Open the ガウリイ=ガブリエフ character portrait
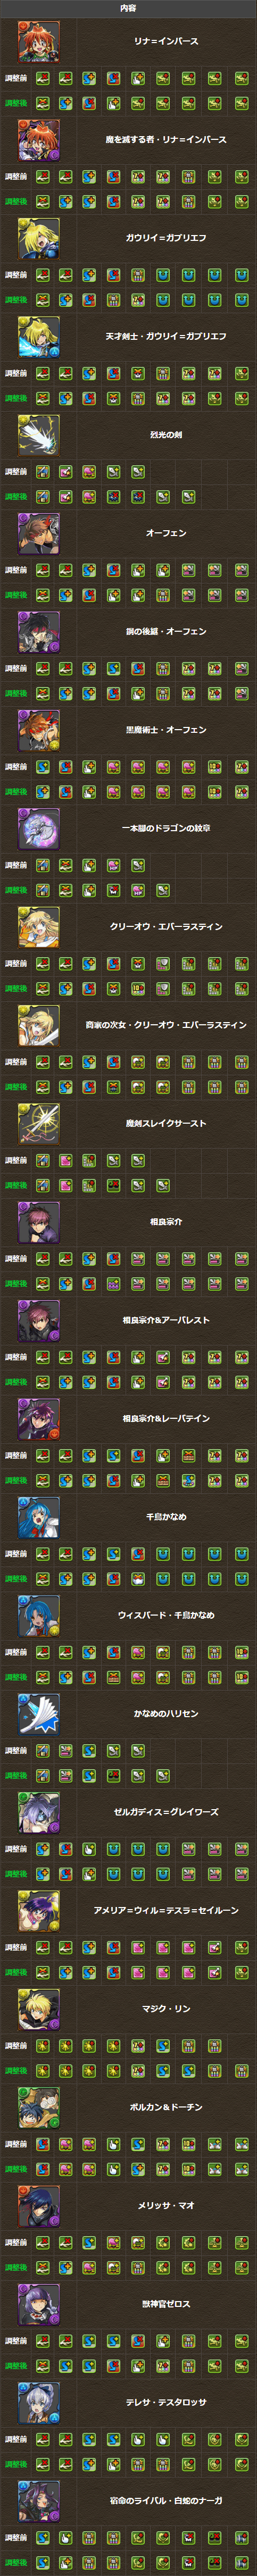 click(x=38, y=238)
